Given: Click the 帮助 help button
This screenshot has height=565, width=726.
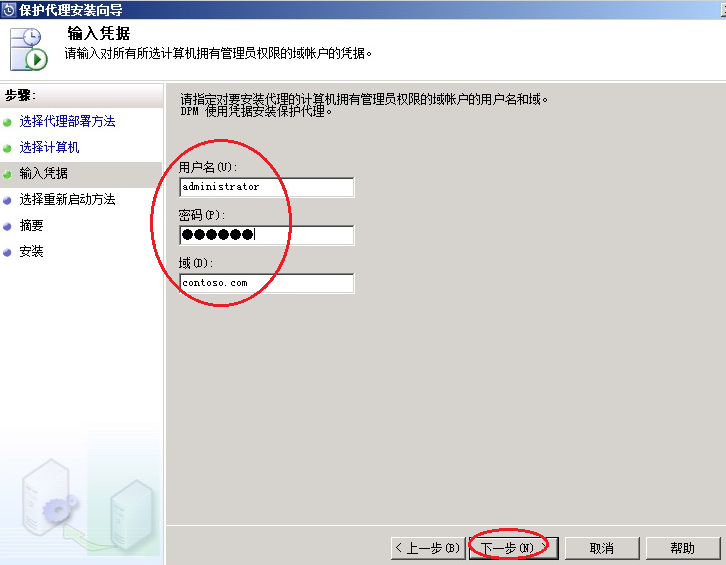Looking at the screenshot, I should 683,548.
